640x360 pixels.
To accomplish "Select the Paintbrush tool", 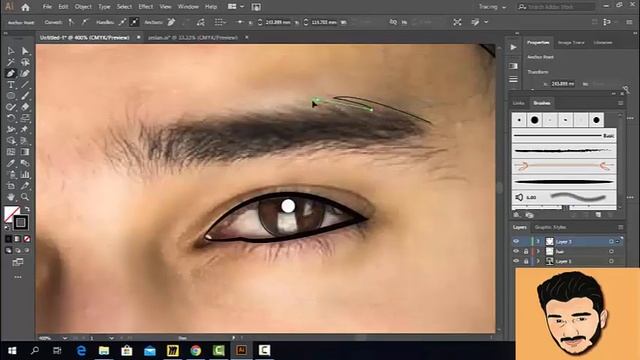I will [x=25, y=96].
